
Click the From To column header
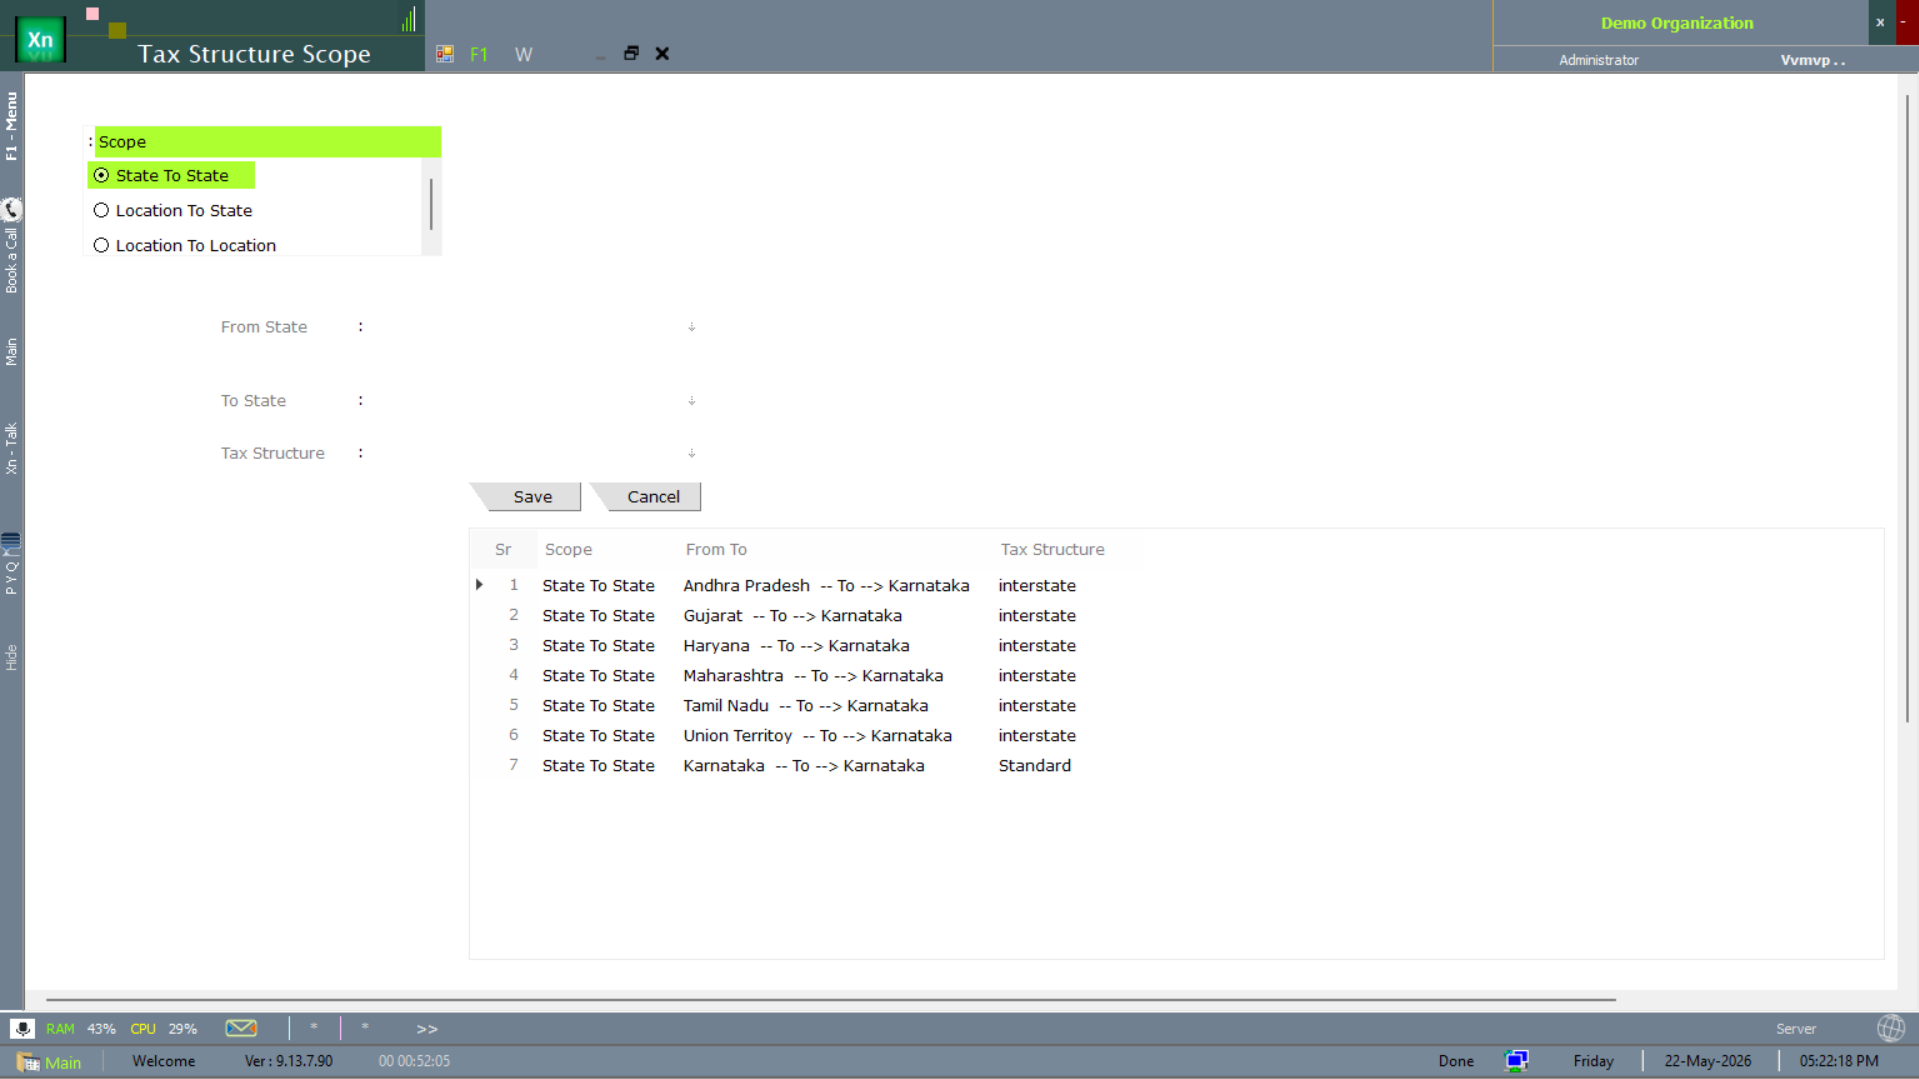(716, 549)
